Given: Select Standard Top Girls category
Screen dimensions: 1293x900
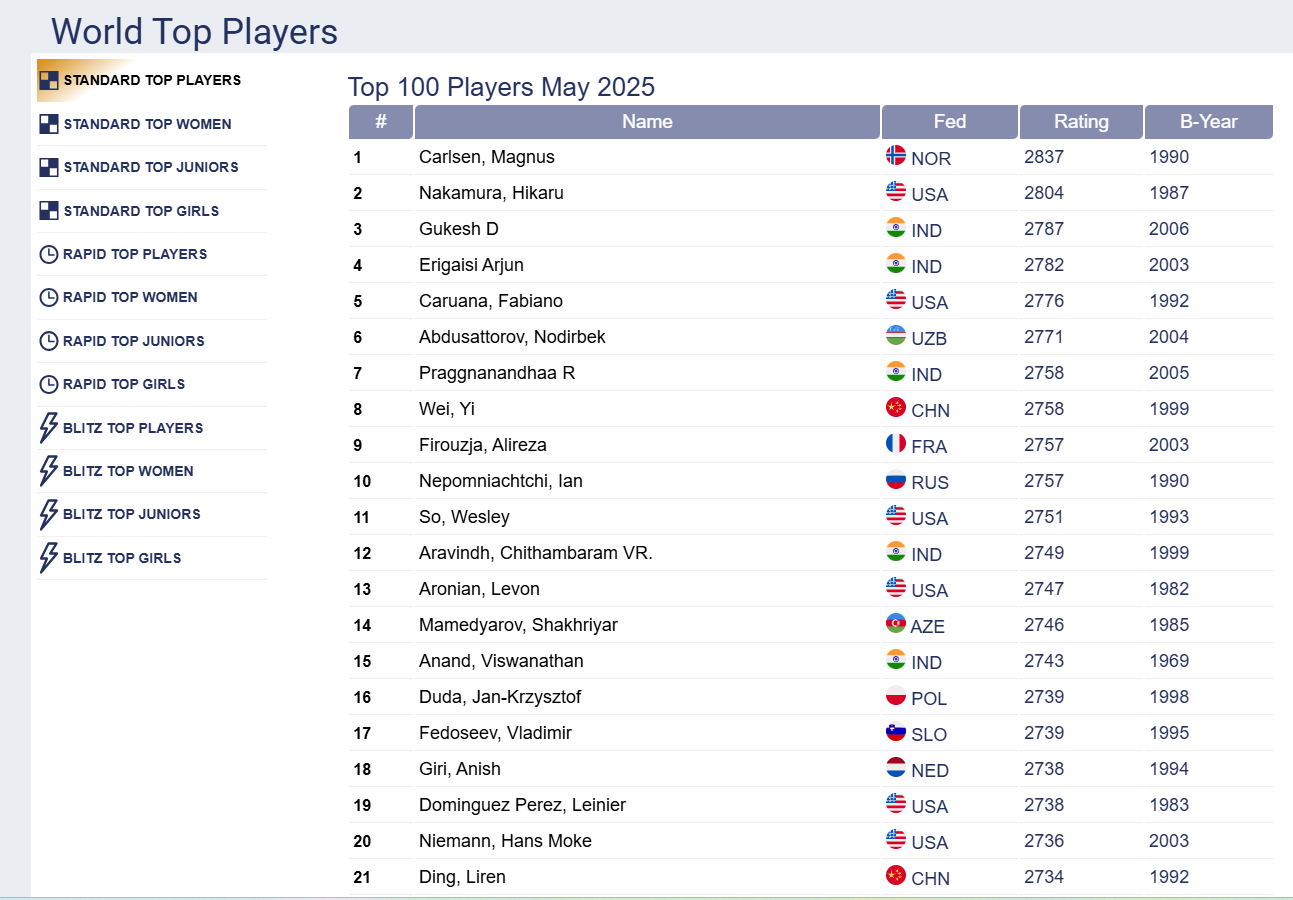Looking at the screenshot, I should point(136,211).
